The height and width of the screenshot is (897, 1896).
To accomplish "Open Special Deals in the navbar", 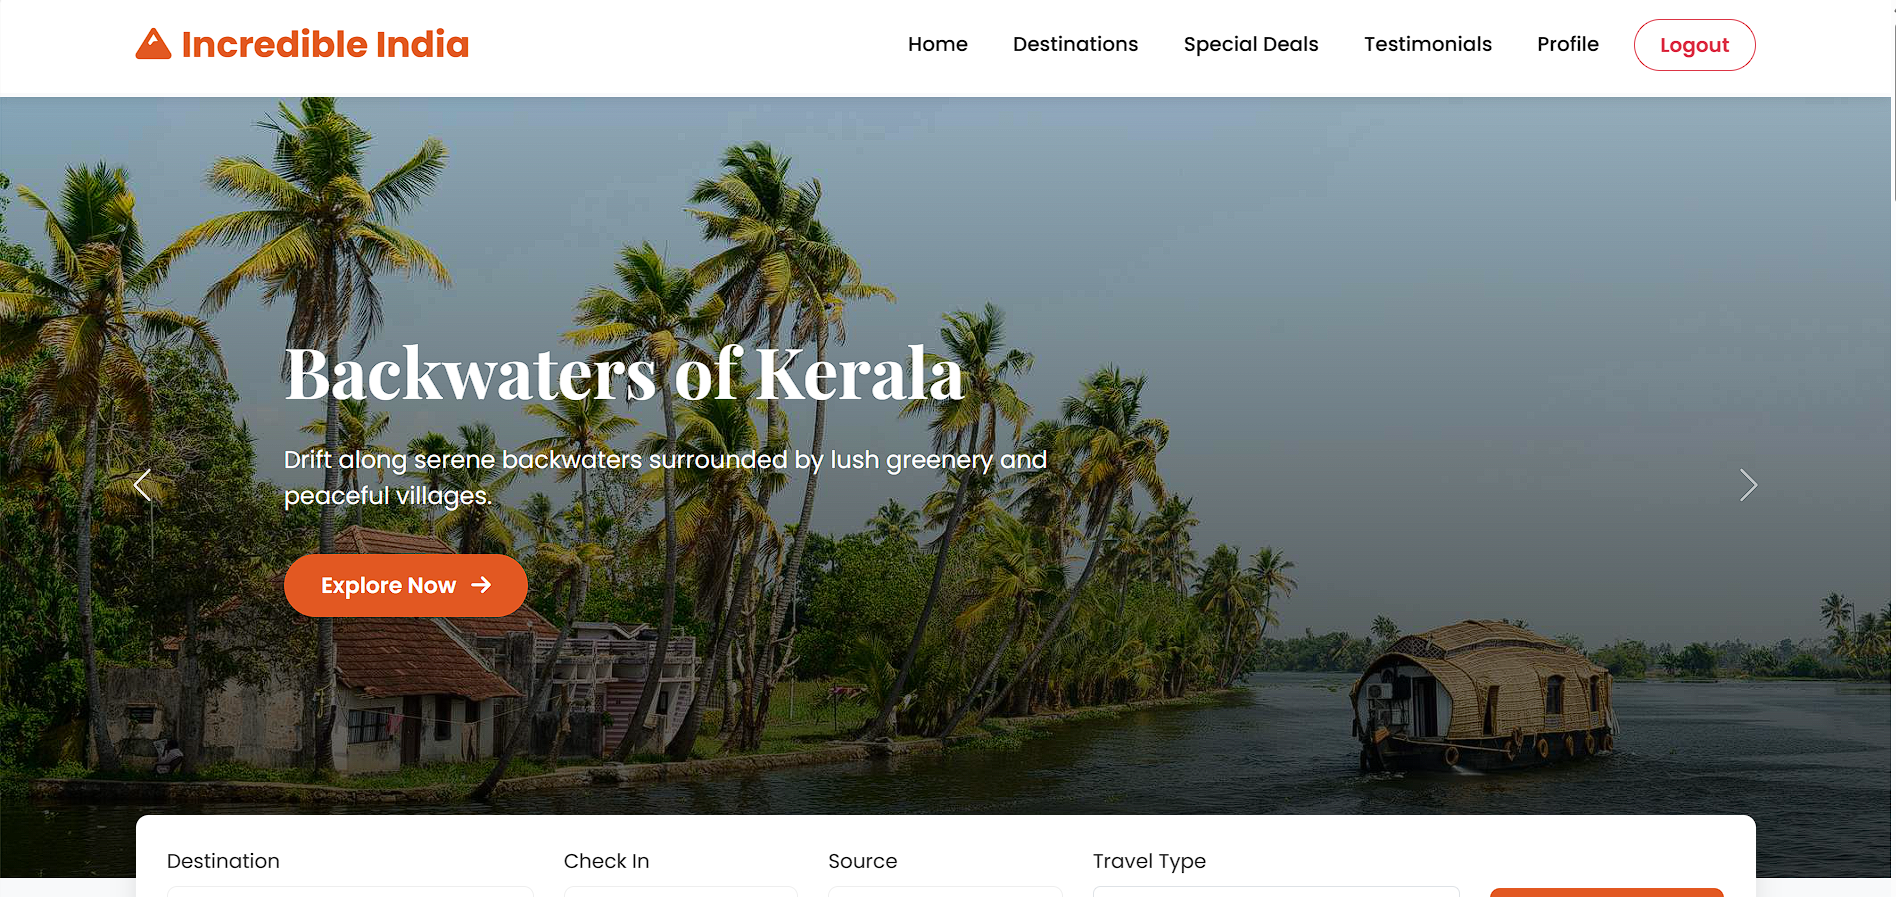I will point(1251,44).
